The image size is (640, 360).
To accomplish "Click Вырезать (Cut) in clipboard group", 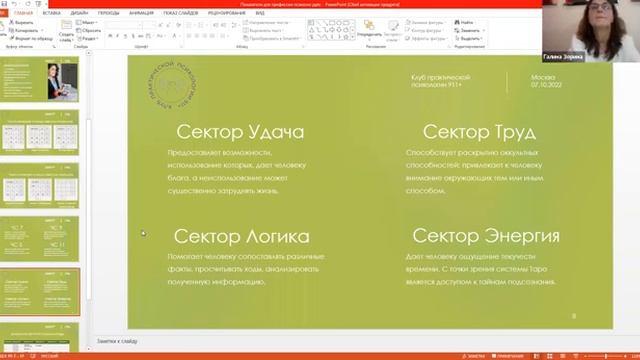I will 21,22.
